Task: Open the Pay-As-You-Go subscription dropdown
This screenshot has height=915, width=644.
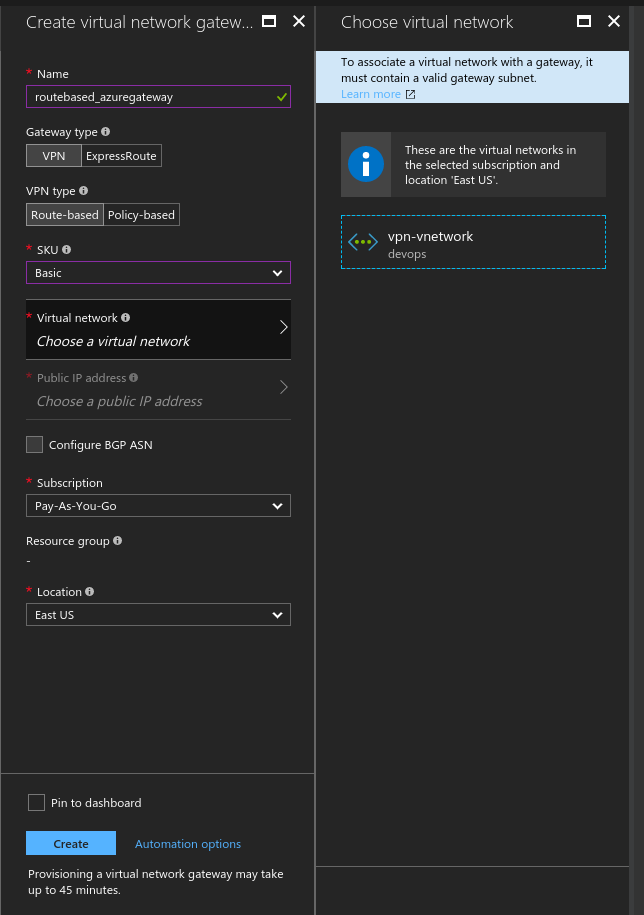Action: pos(158,506)
